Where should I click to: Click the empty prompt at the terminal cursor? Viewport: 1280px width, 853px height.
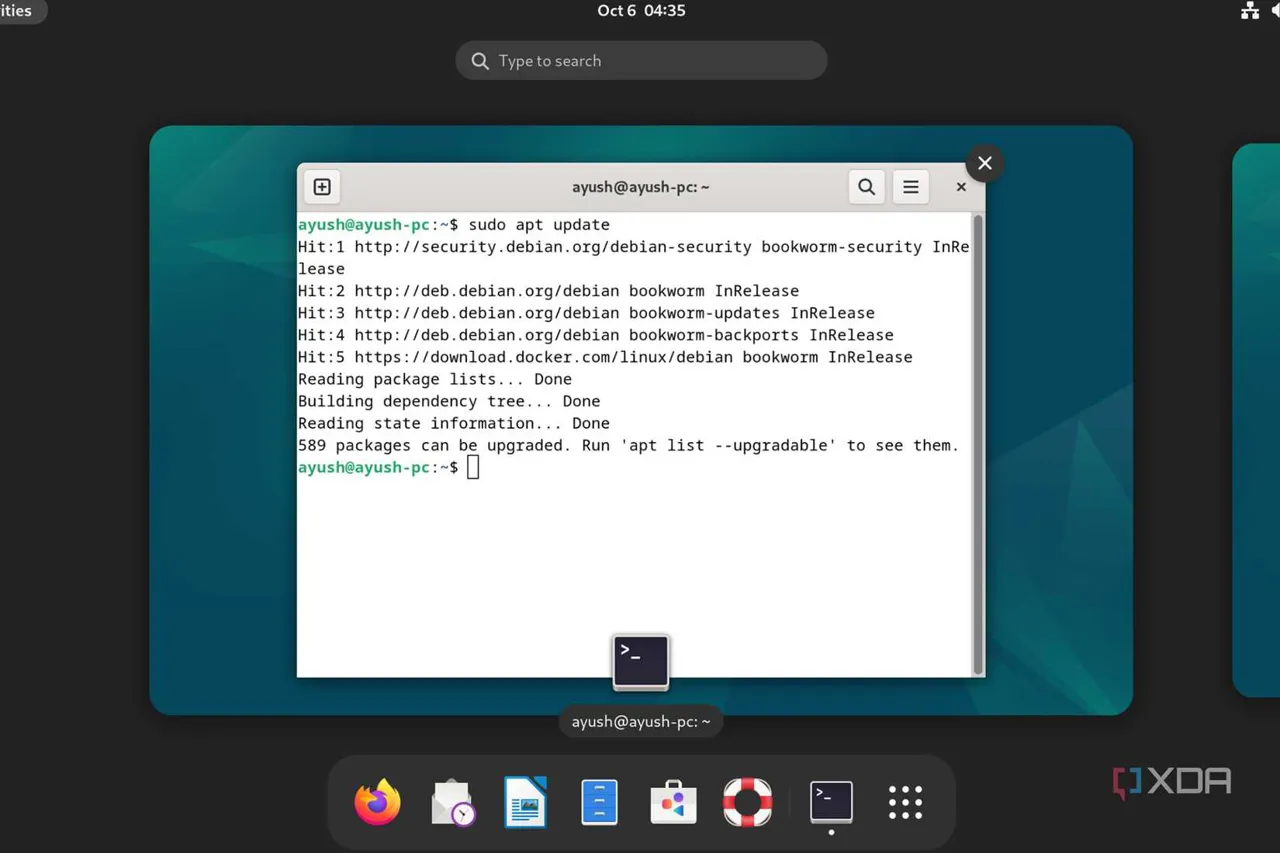pyautogui.click(x=473, y=467)
